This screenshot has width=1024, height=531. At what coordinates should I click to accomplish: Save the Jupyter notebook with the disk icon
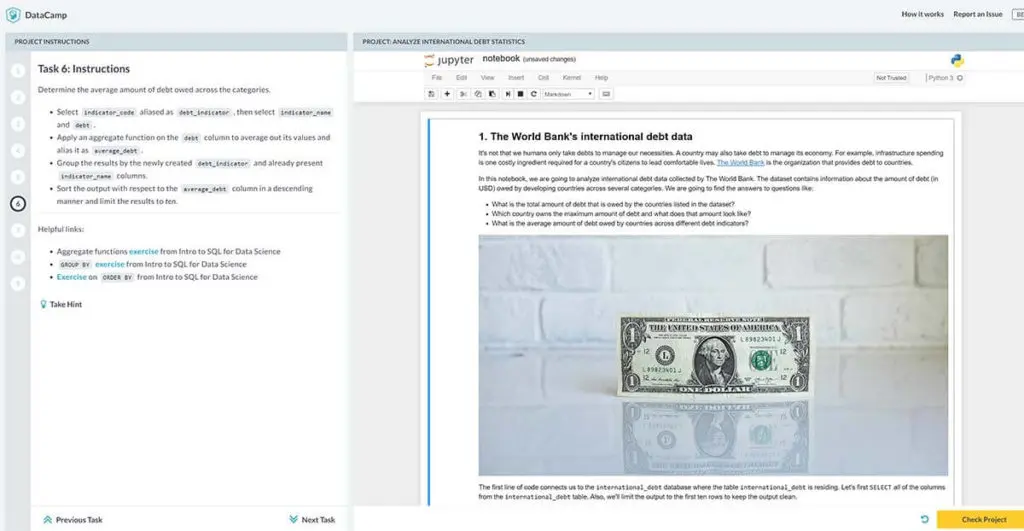coord(432,94)
